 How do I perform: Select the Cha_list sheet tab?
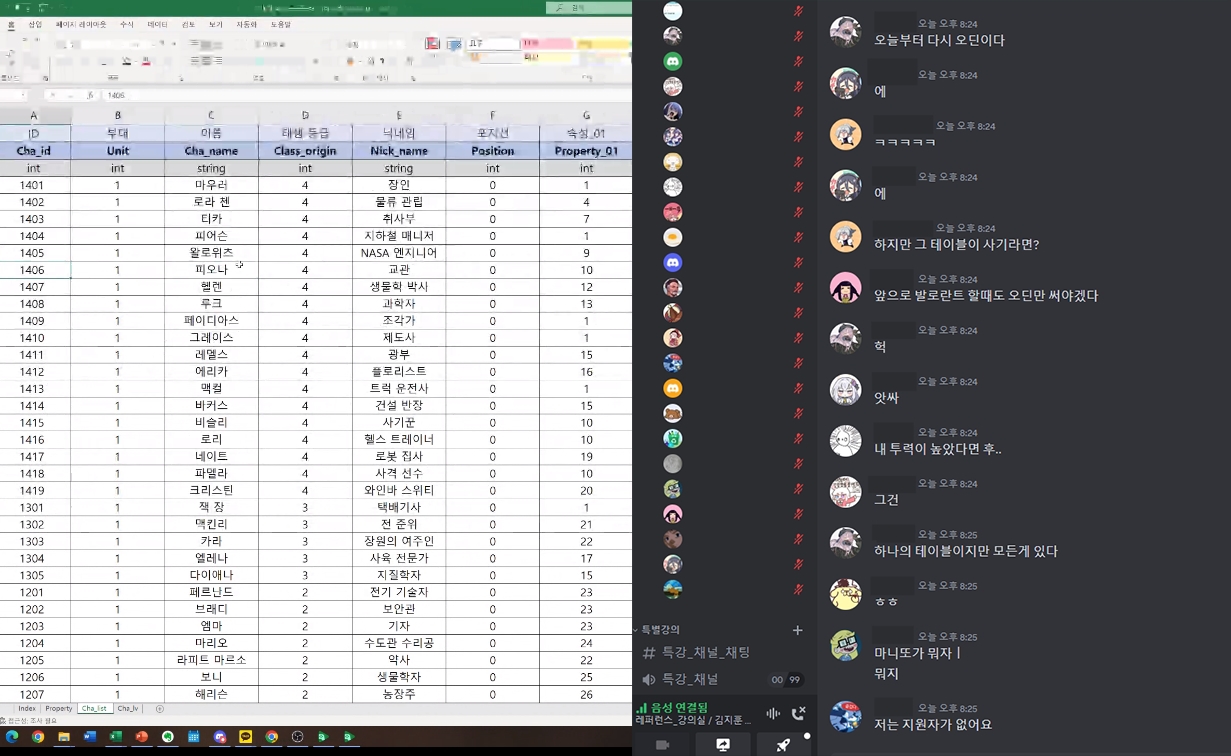94,709
